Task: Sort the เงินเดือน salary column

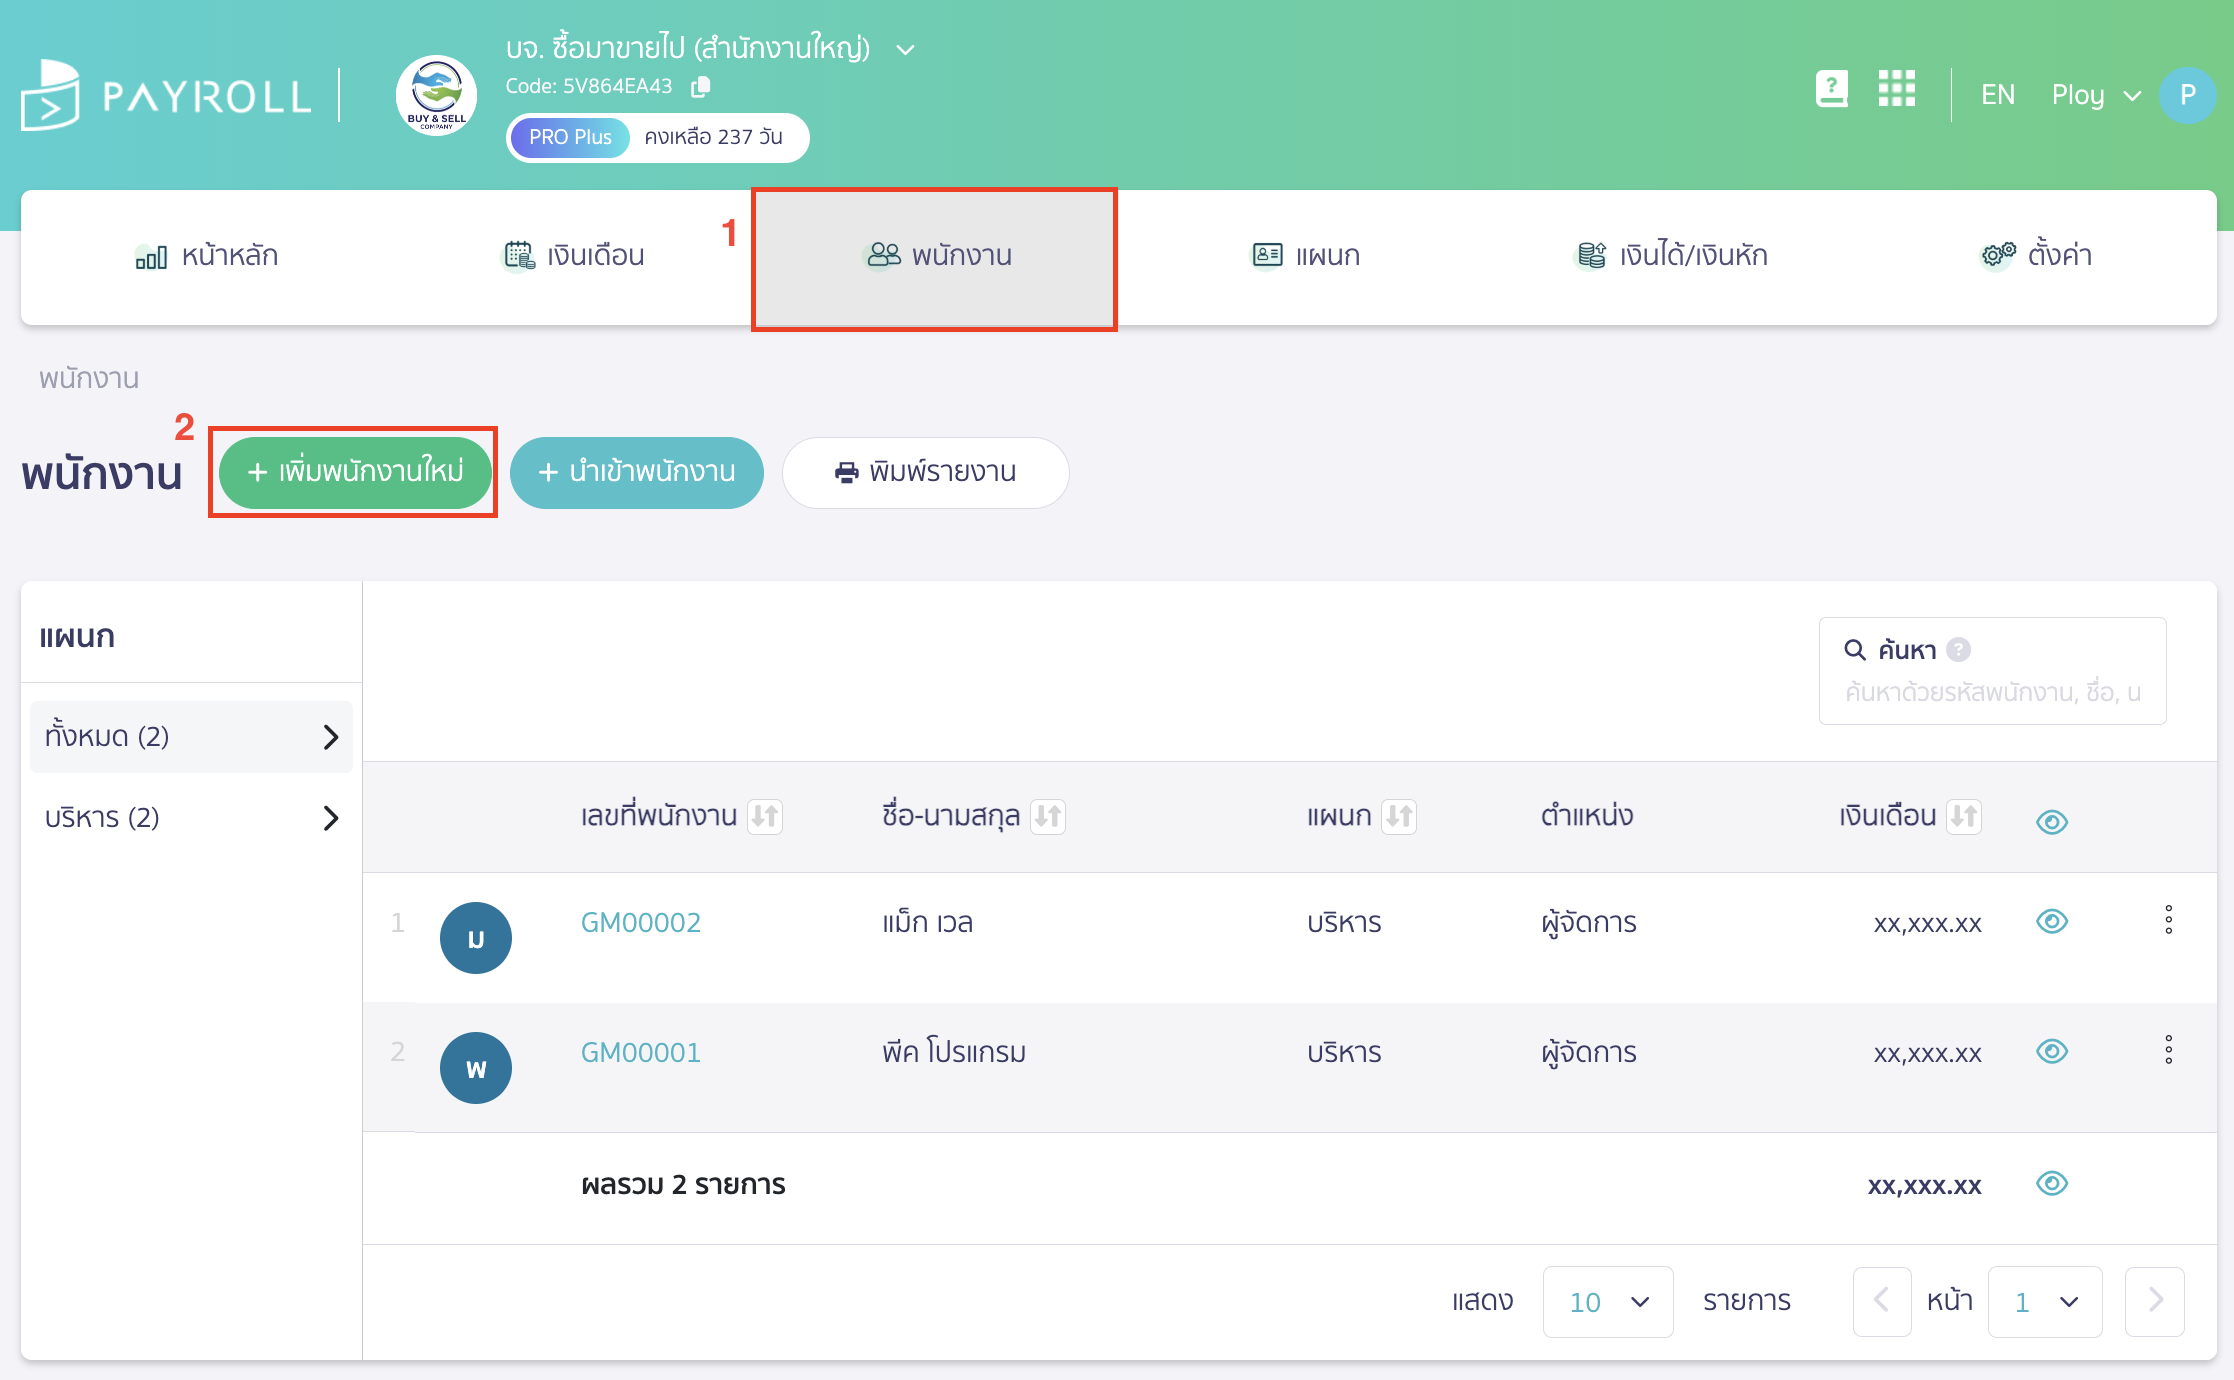Action: click(1965, 816)
